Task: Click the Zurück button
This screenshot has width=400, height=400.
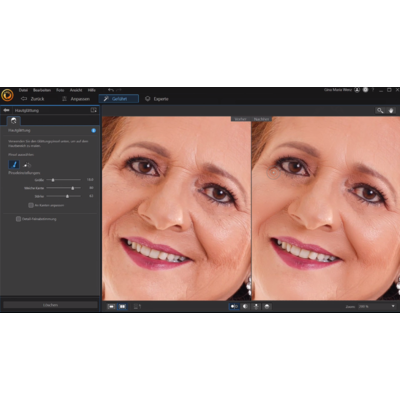Action: tap(33, 99)
